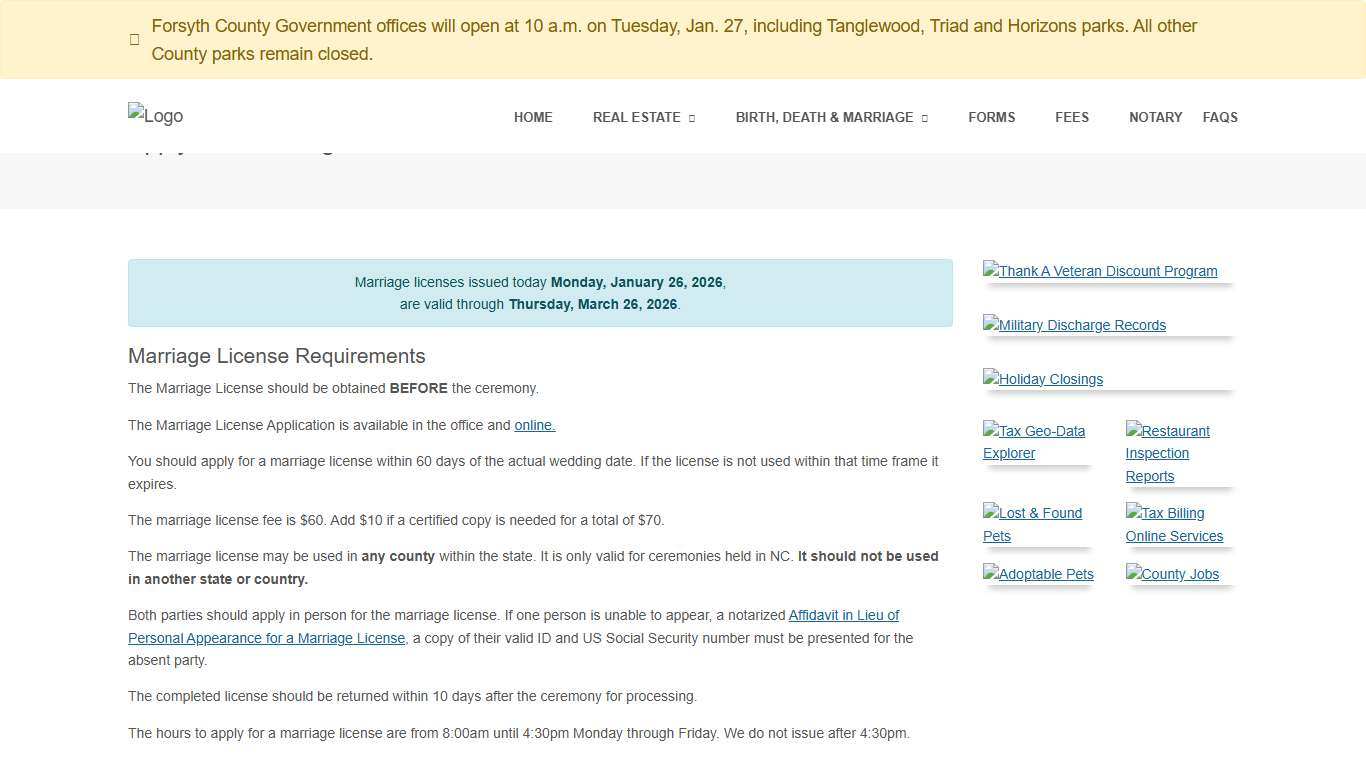Image resolution: width=1366 pixels, height=768 pixels.
Task: Select FEES from the navigation bar
Action: pos(1072,117)
